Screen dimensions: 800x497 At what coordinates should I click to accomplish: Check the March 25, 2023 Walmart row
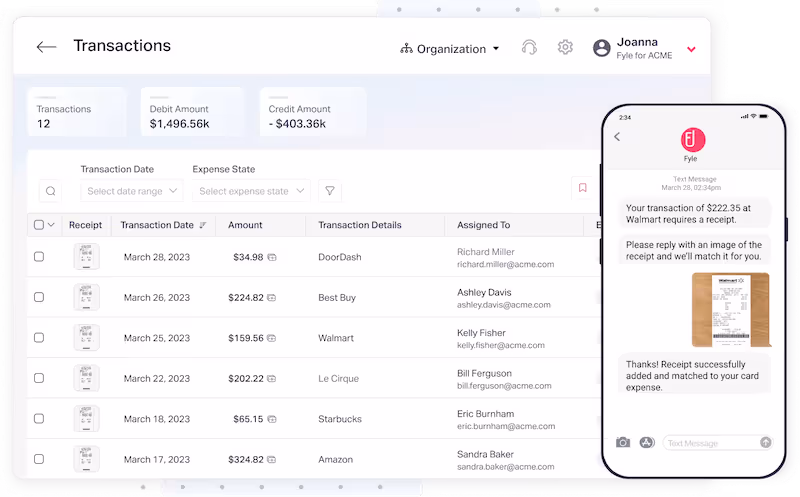(39, 337)
